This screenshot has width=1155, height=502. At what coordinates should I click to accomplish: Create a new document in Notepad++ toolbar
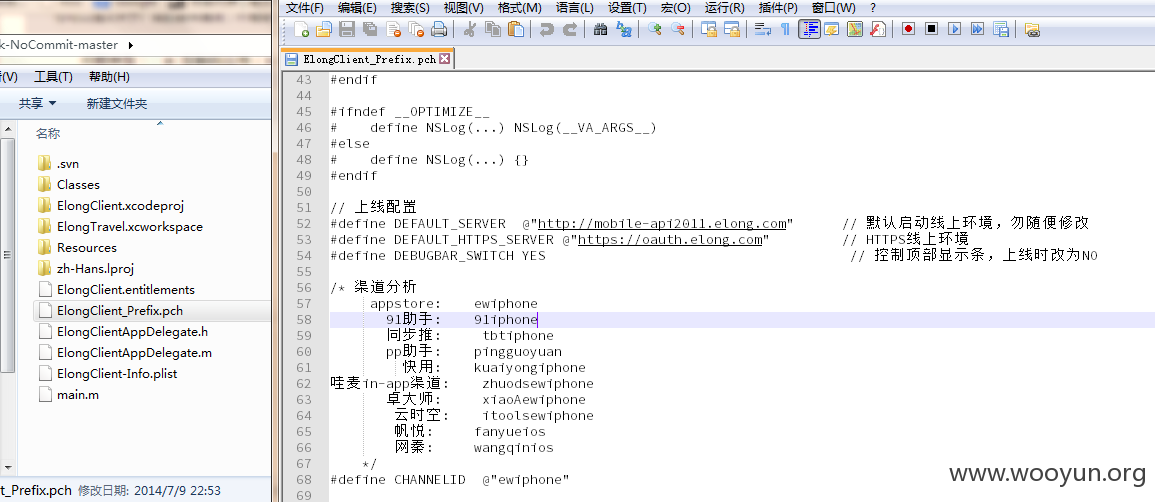tap(301, 29)
